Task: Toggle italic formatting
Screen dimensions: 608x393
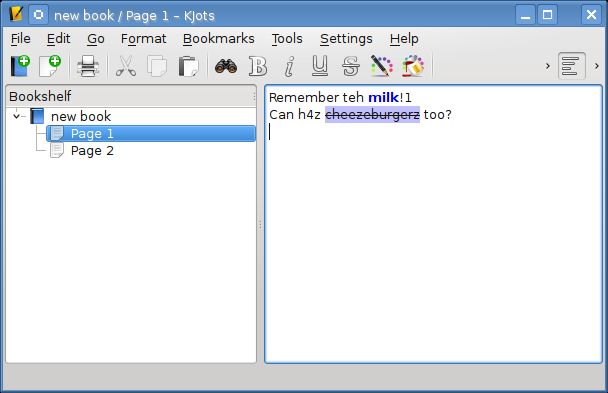Action: click(x=289, y=66)
